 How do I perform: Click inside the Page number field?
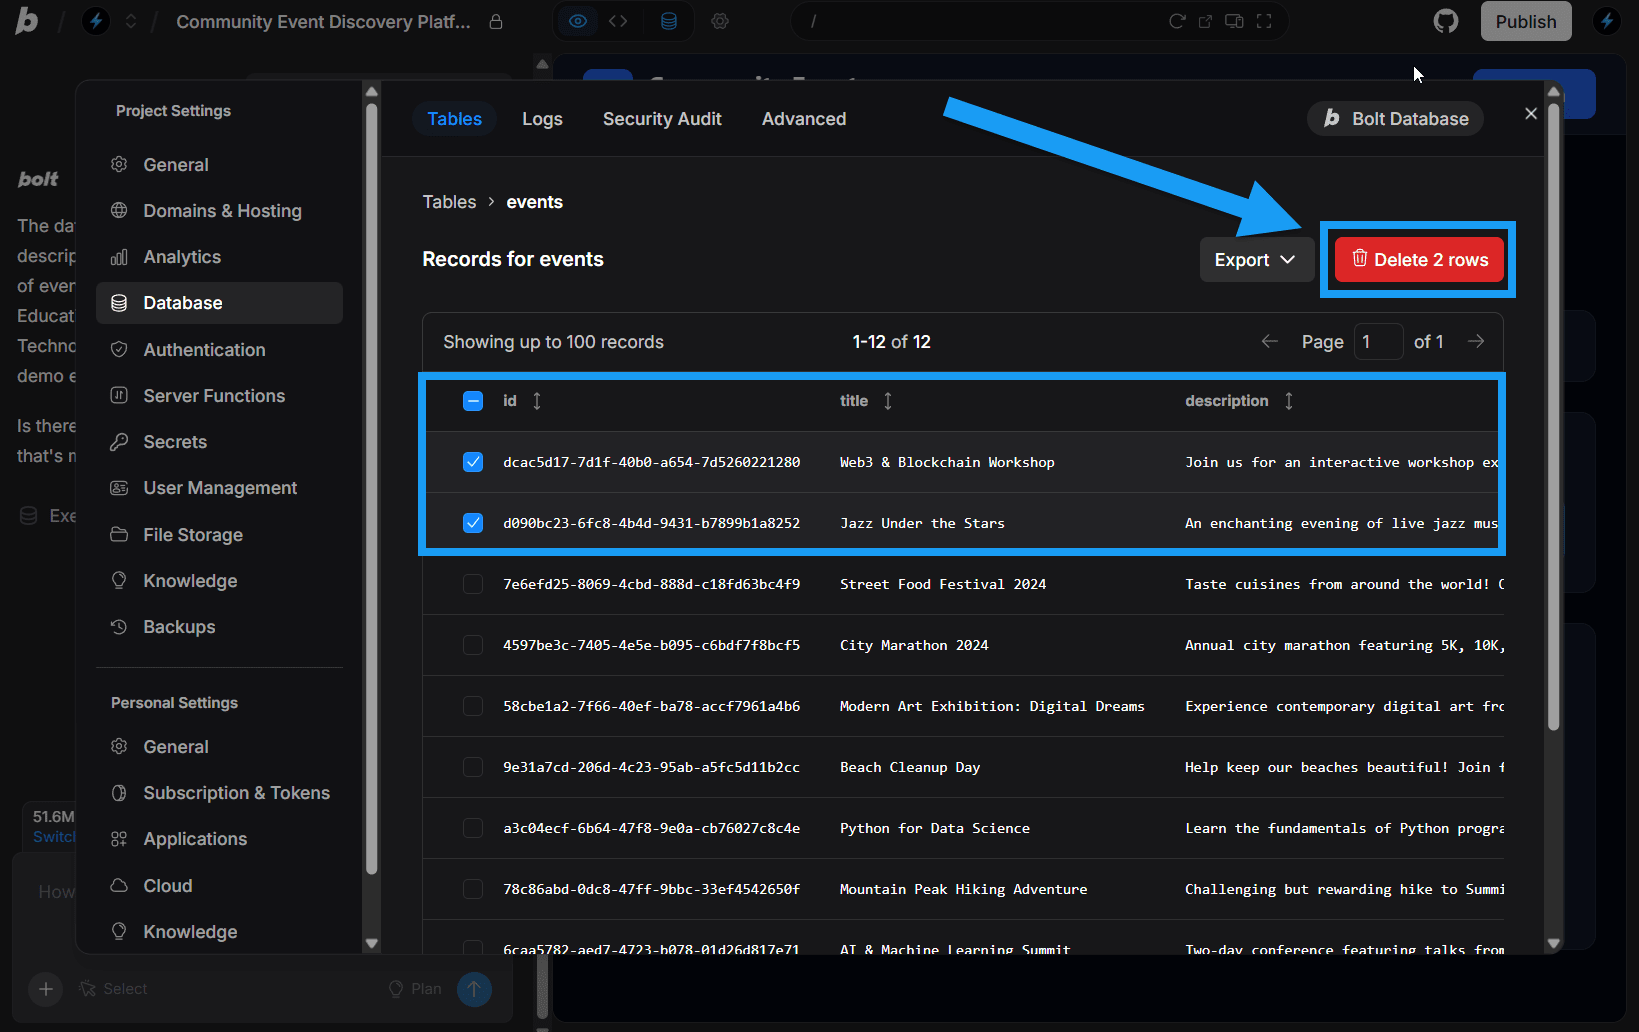point(1378,341)
